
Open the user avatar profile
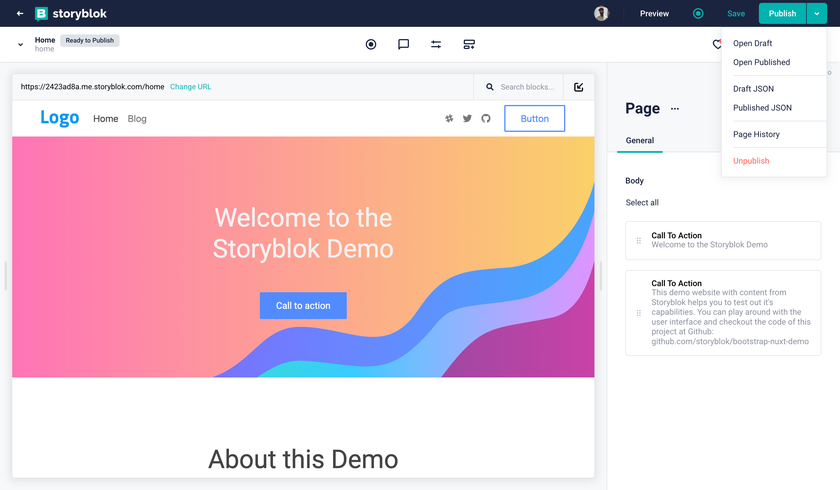(602, 13)
